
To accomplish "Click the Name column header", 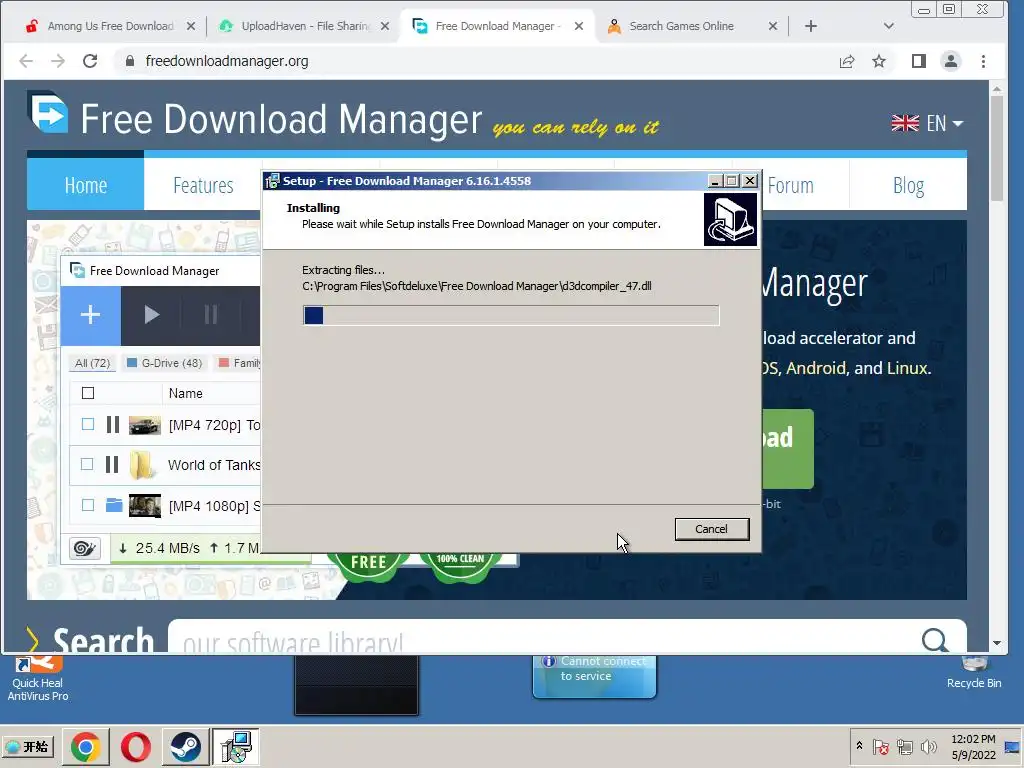I will (185, 393).
